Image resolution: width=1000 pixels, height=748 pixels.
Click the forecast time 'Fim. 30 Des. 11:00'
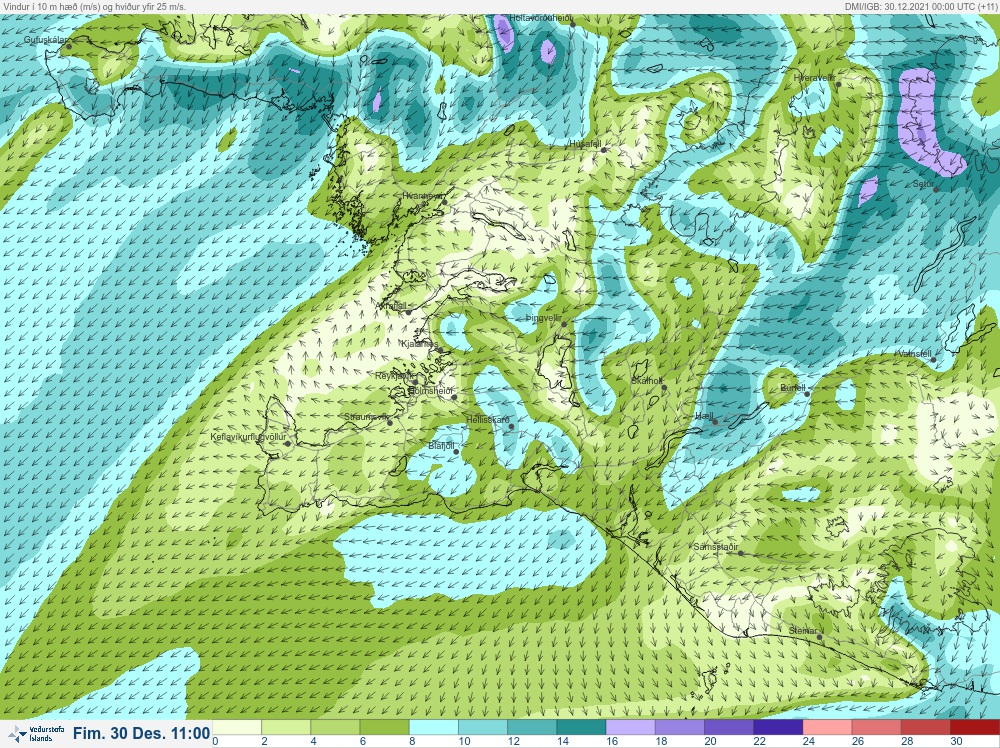click(141, 733)
